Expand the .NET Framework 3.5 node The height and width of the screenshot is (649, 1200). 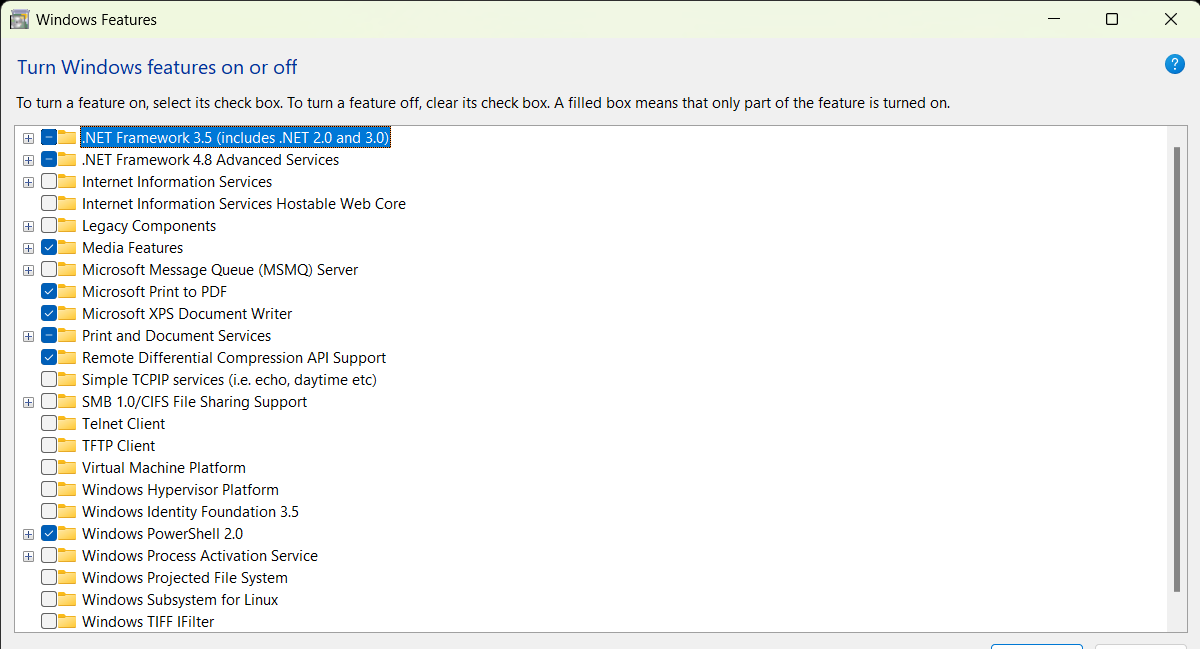(x=28, y=138)
